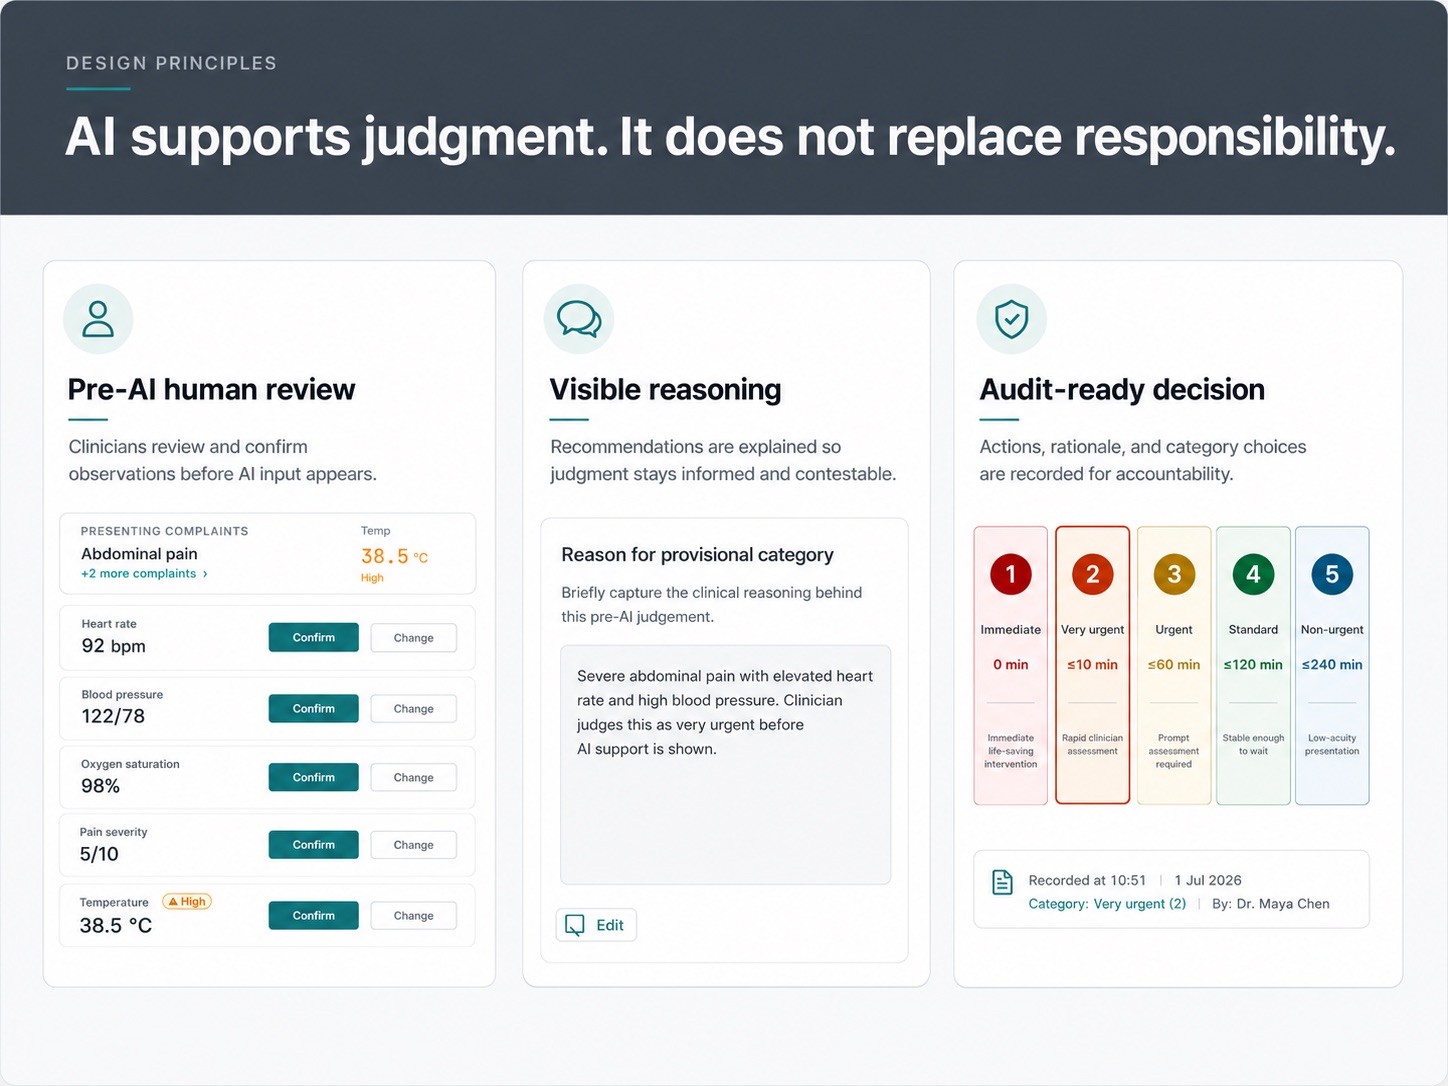Click the ≤120 min time label
Viewport: 1448px width, 1086px height.
(1253, 665)
